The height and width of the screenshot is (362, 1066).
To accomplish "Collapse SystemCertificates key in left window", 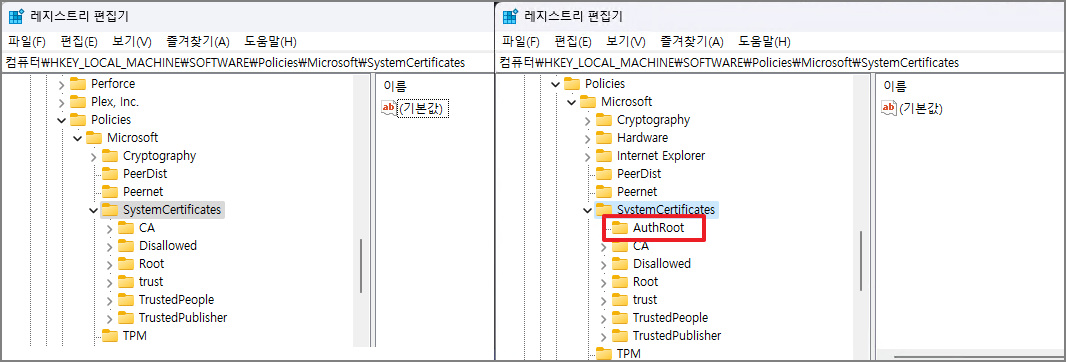I will (94, 210).
